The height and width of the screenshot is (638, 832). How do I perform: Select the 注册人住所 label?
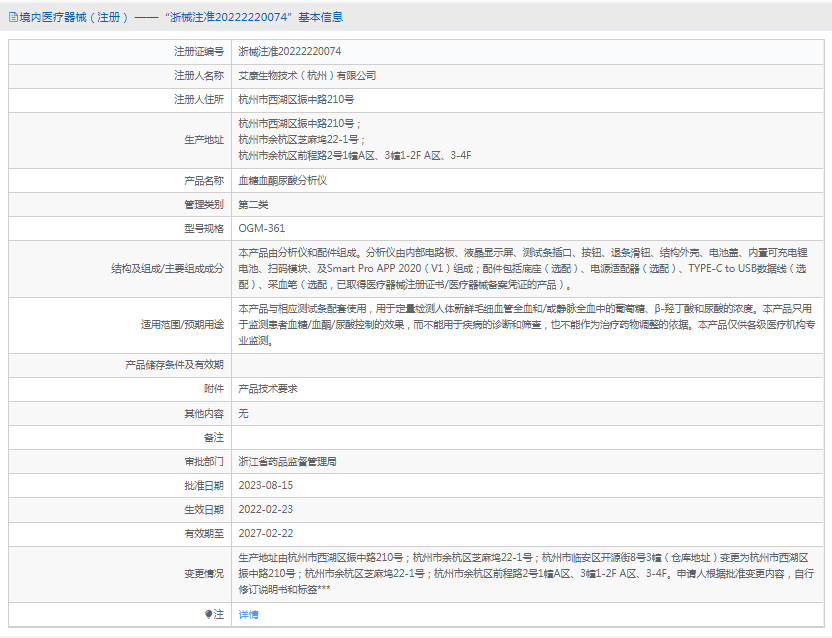tap(199, 99)
